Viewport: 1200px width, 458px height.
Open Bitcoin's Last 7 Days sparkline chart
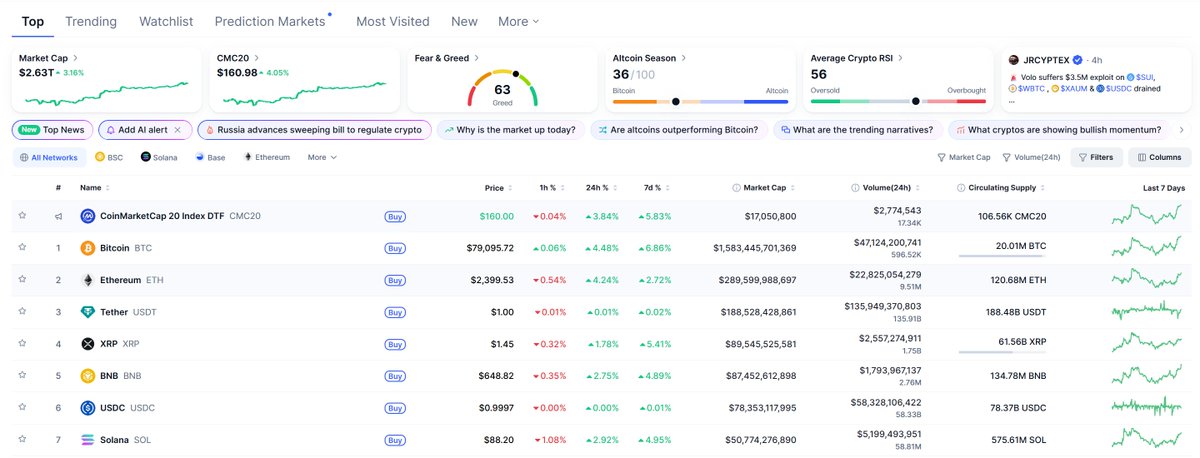pyautogui.click(x=1148, y=248)
